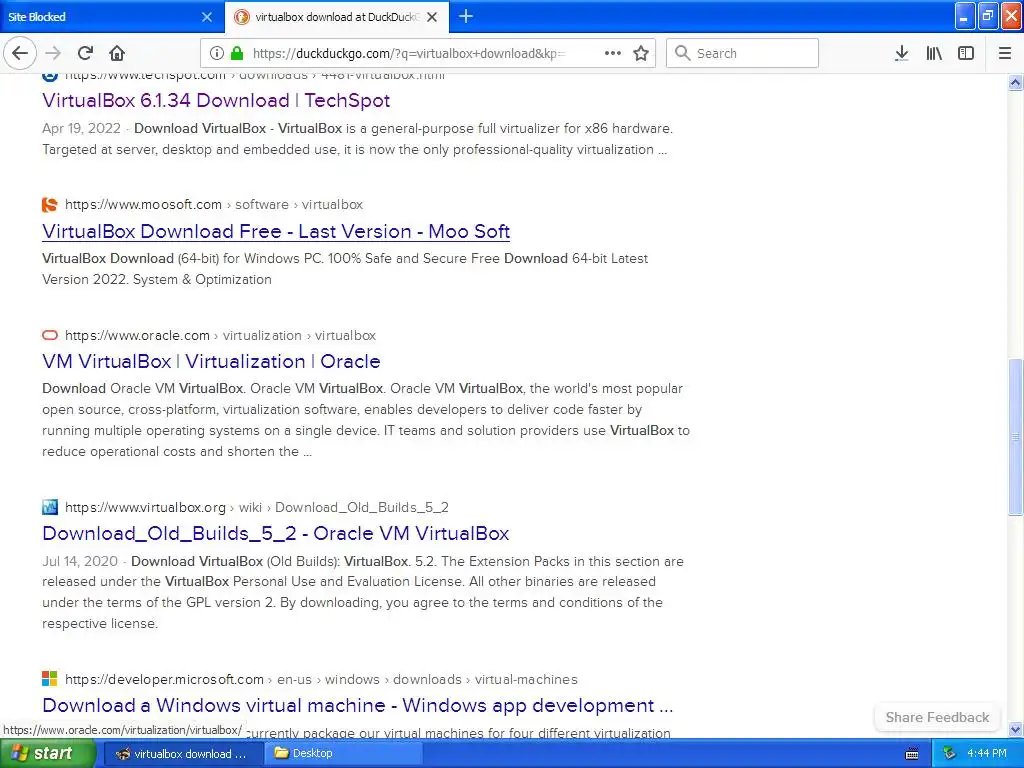Click the duckduckgo.com address bar URL
Viewport: 1024px width, 768px height.
[x=409, y=53]
